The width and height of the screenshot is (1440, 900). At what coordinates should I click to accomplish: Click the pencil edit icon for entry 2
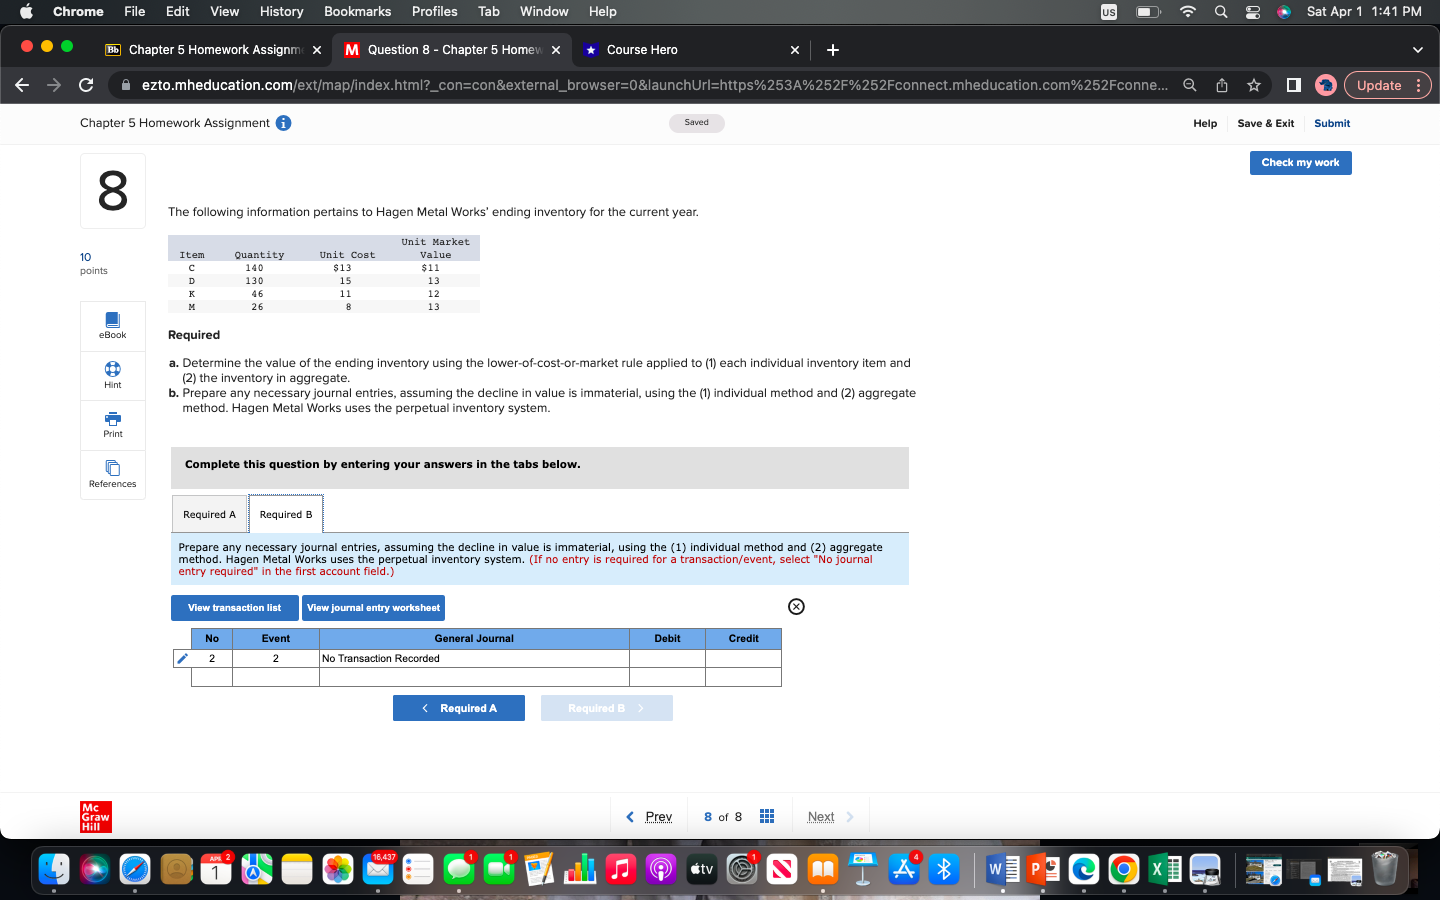pos(182,658)
